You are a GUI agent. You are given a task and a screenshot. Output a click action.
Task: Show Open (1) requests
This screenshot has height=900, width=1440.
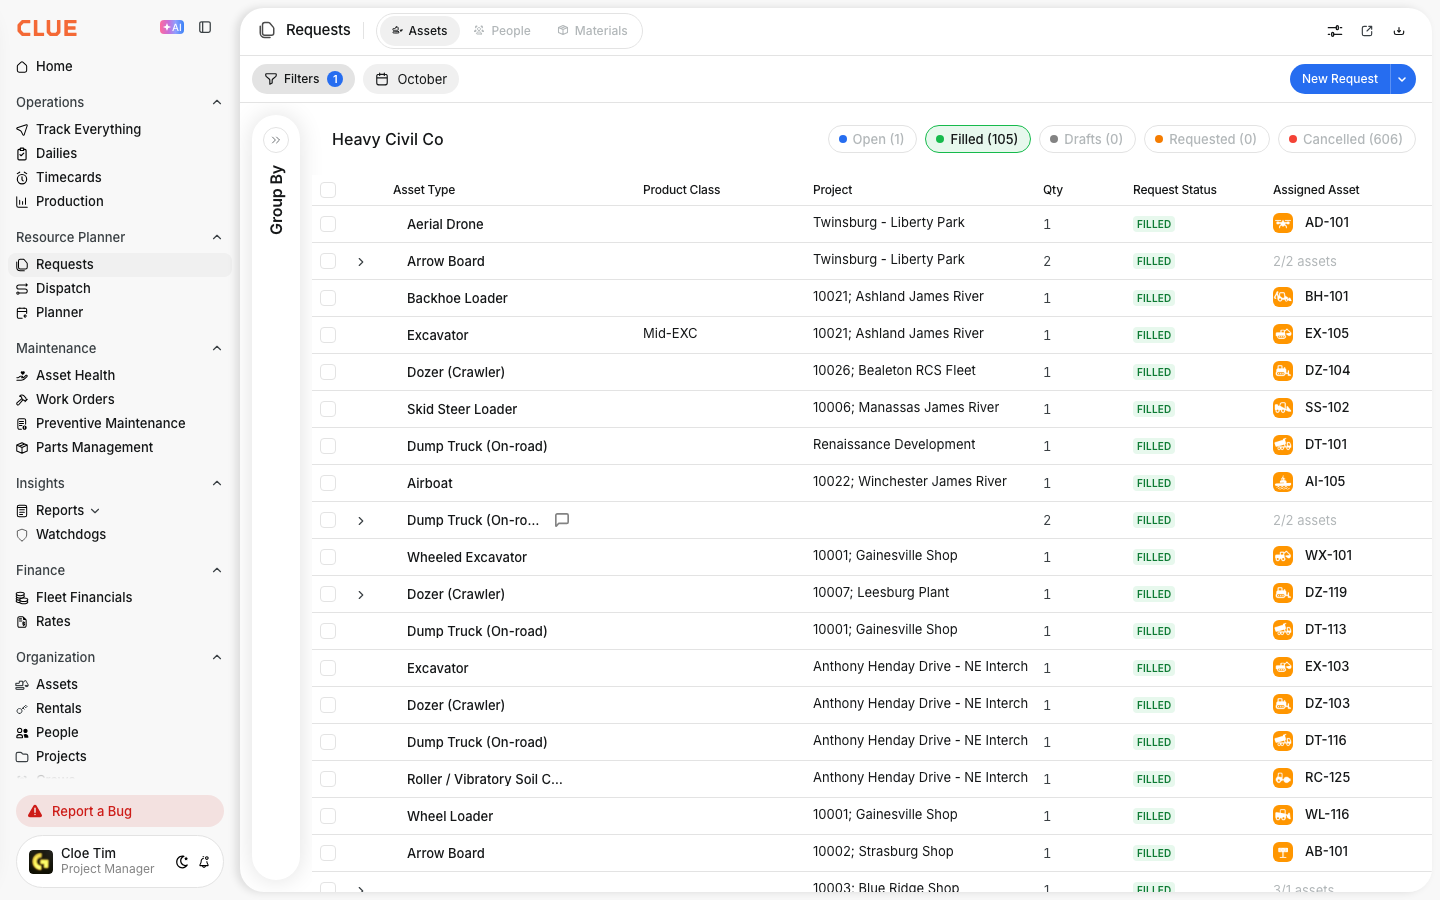tap(872, 139)
